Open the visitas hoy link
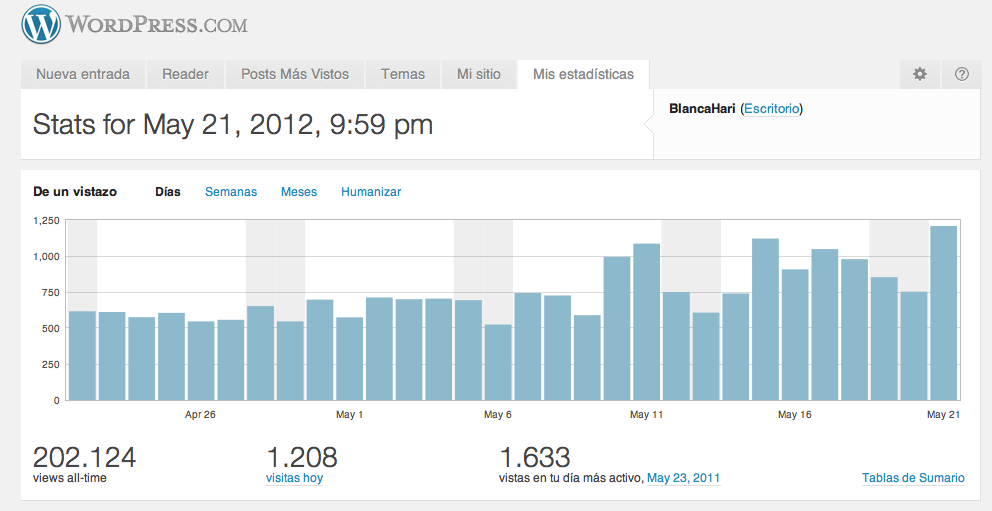The height and width of the screenshot is (511, 992). (x=294, y=478)
